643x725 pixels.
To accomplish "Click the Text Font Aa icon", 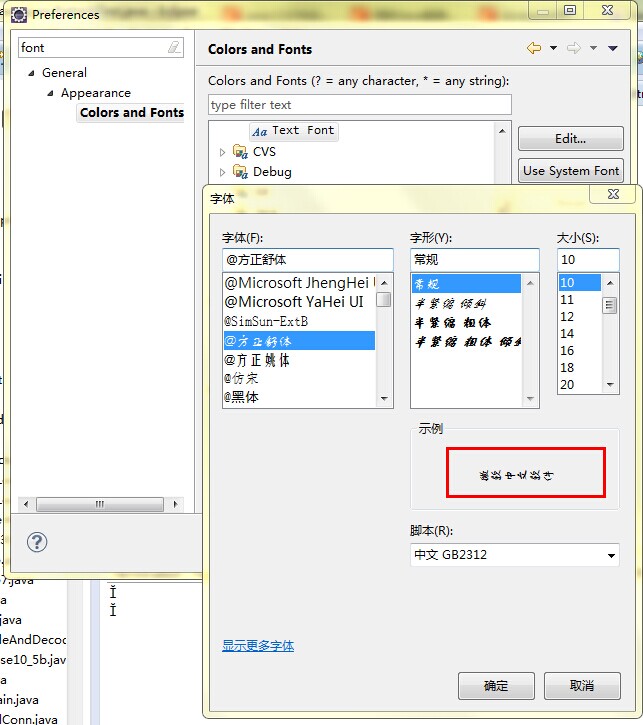I will click(x=259, y=131).
